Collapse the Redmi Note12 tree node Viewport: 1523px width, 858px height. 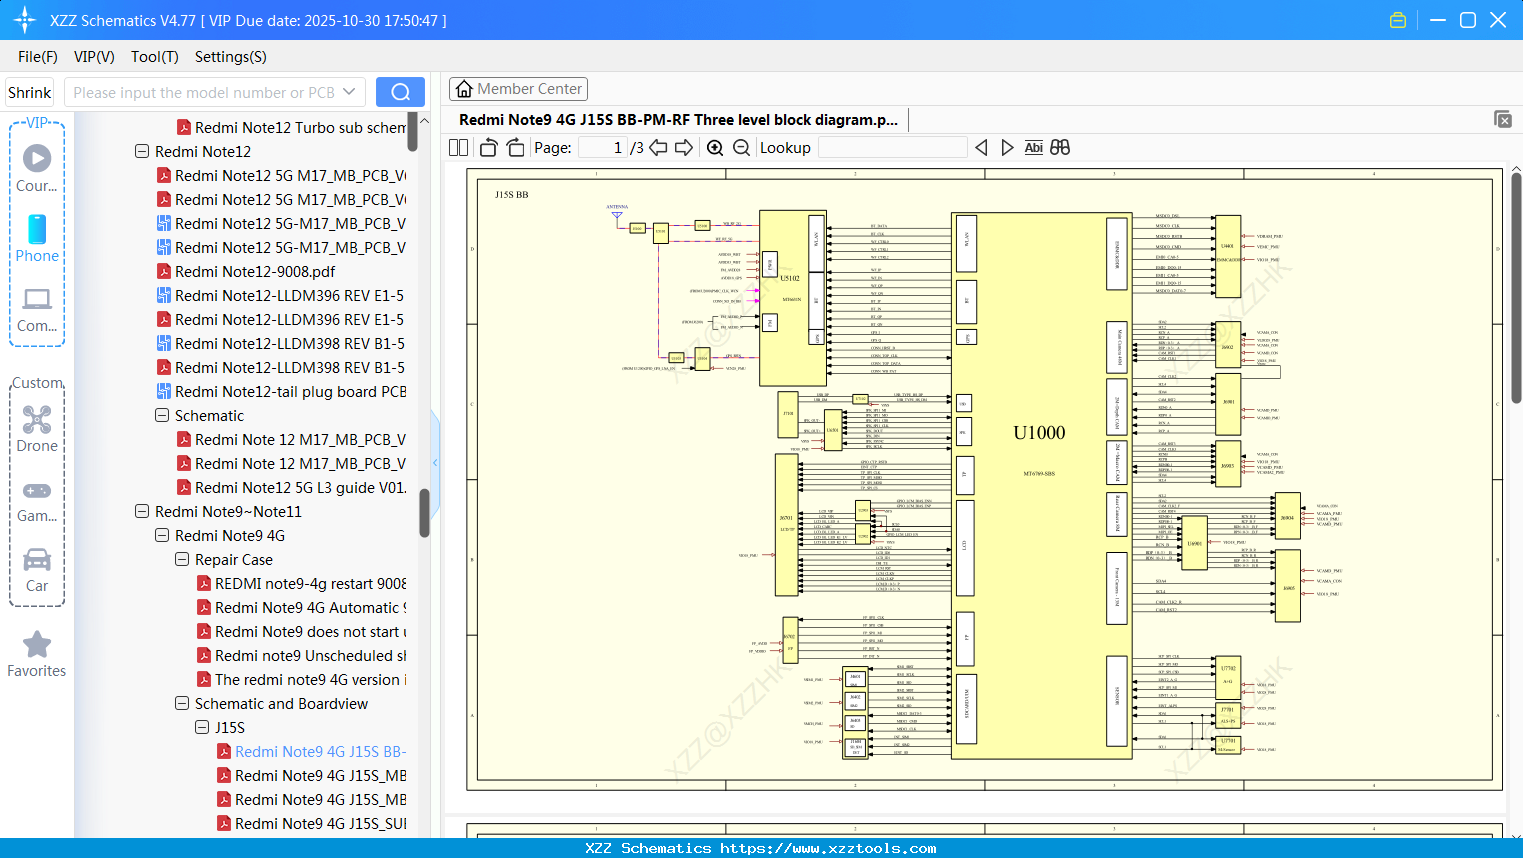point(141,151)
